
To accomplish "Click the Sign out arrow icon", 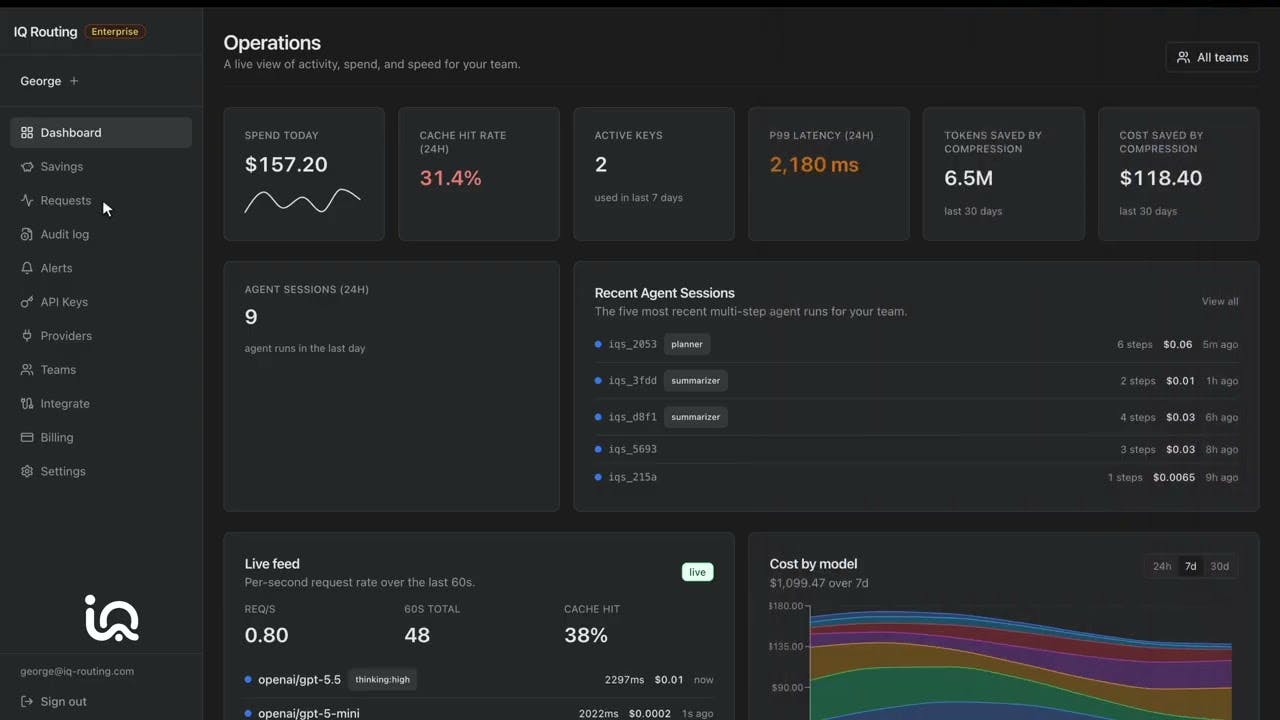I will click(x=27, y=702).
